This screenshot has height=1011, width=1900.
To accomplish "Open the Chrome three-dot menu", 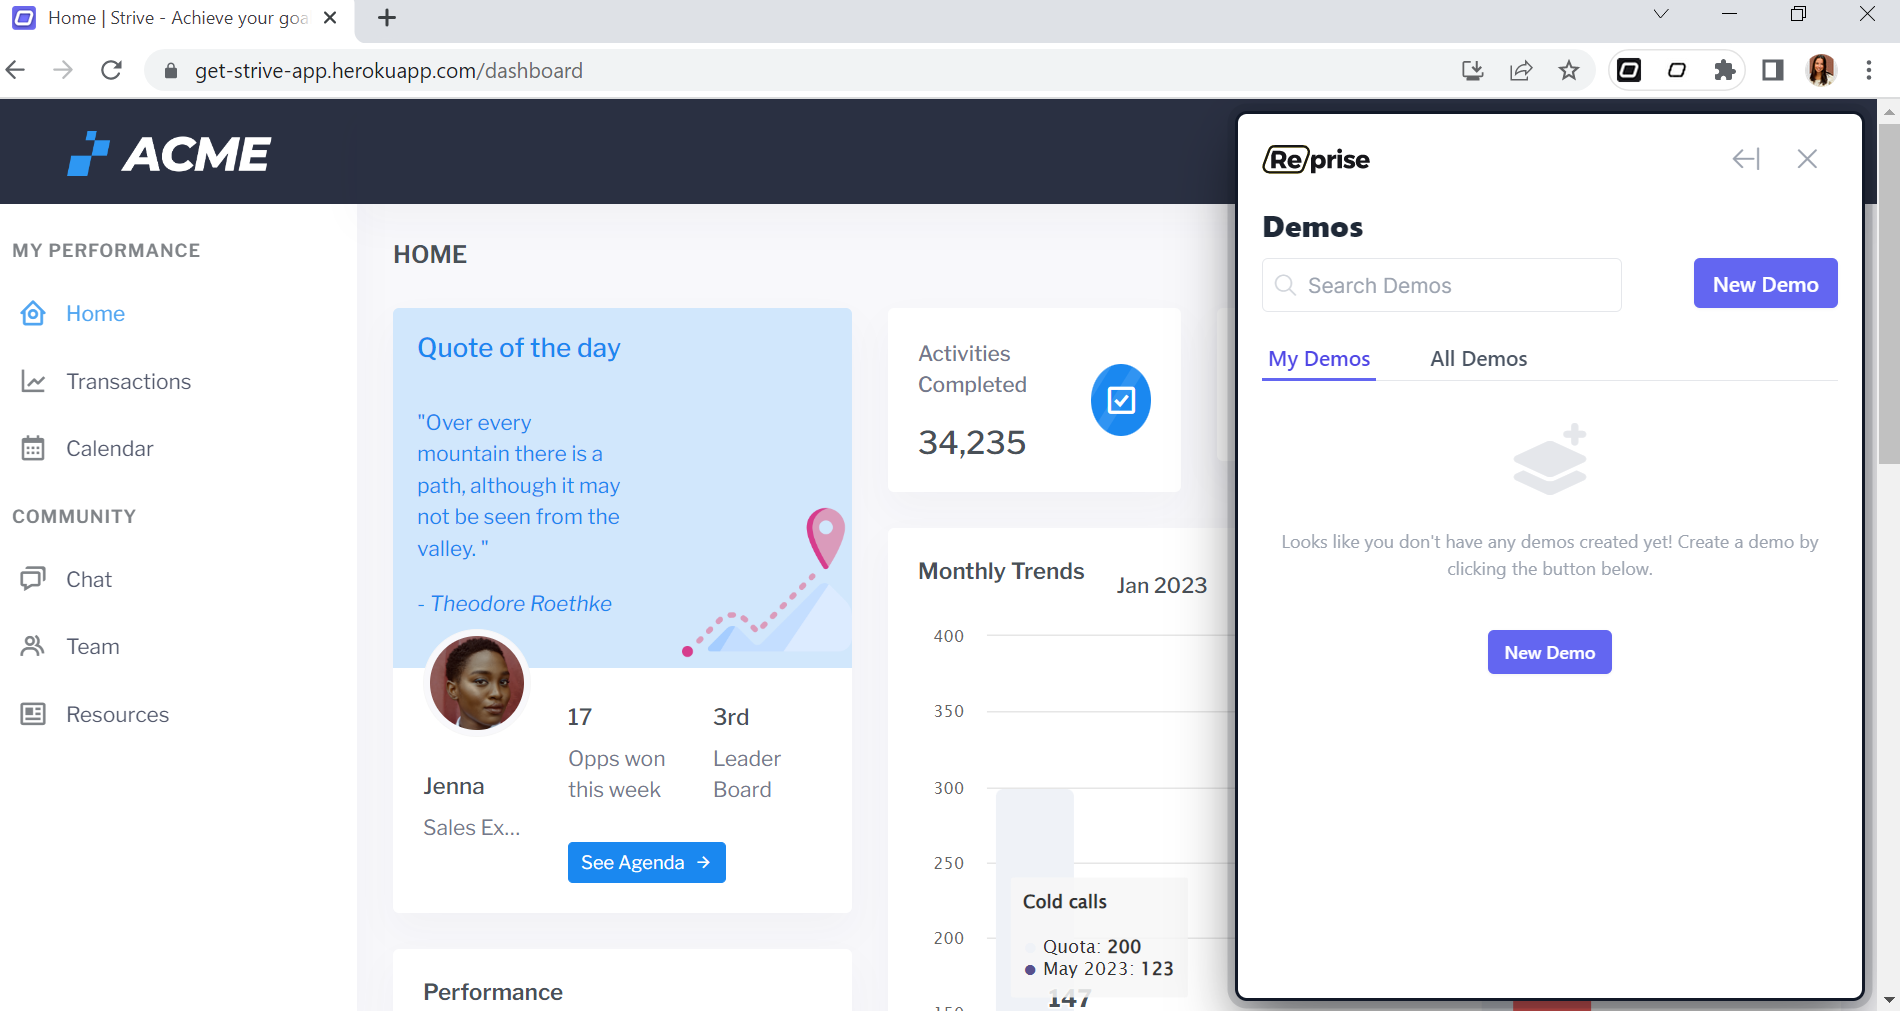I will pyautogui.click(x=1869, y=70).
